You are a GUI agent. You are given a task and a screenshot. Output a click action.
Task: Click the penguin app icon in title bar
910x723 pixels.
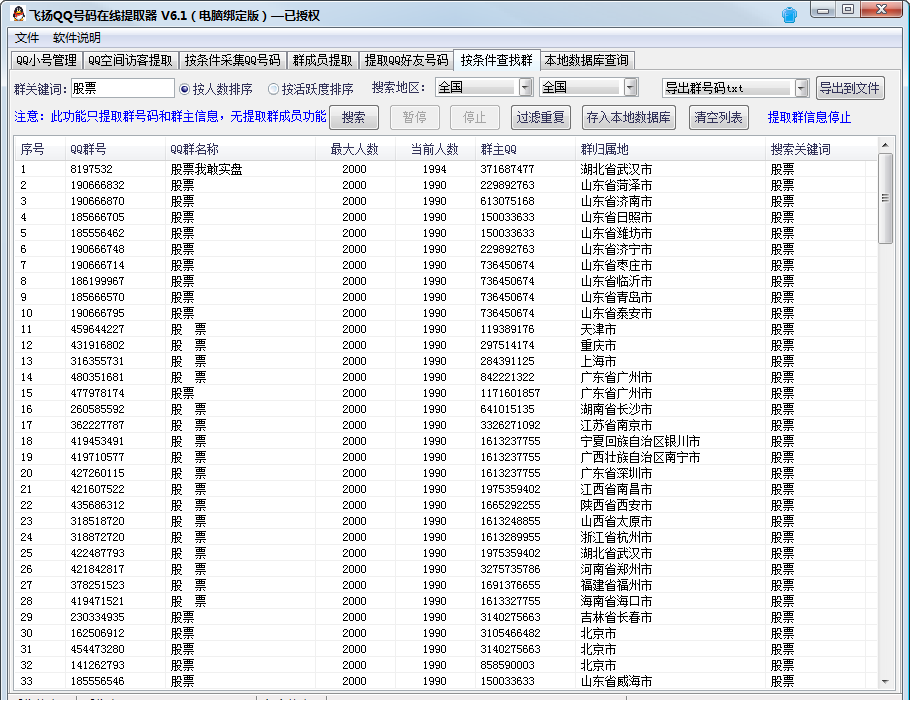click(x=19, y=14)
